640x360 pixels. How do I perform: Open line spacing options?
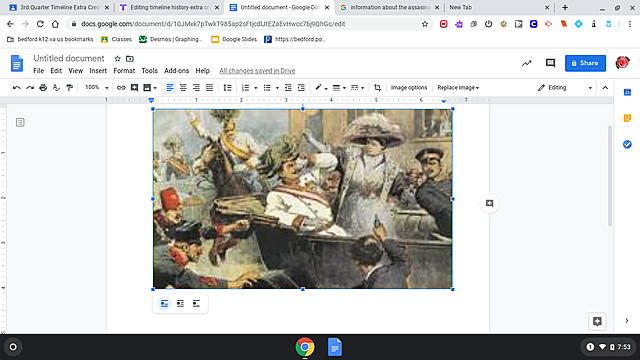pyautogui.click(x=227, y=88)
